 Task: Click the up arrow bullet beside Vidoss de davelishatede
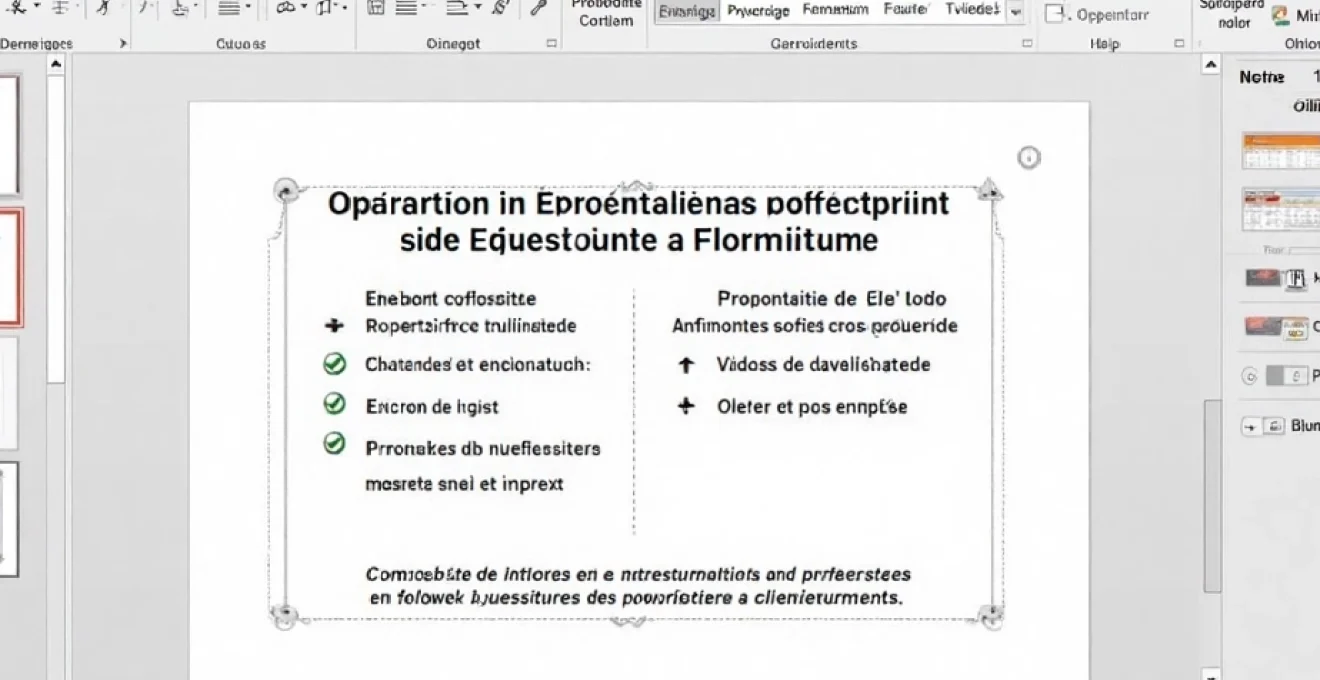[x=686, y=365]
